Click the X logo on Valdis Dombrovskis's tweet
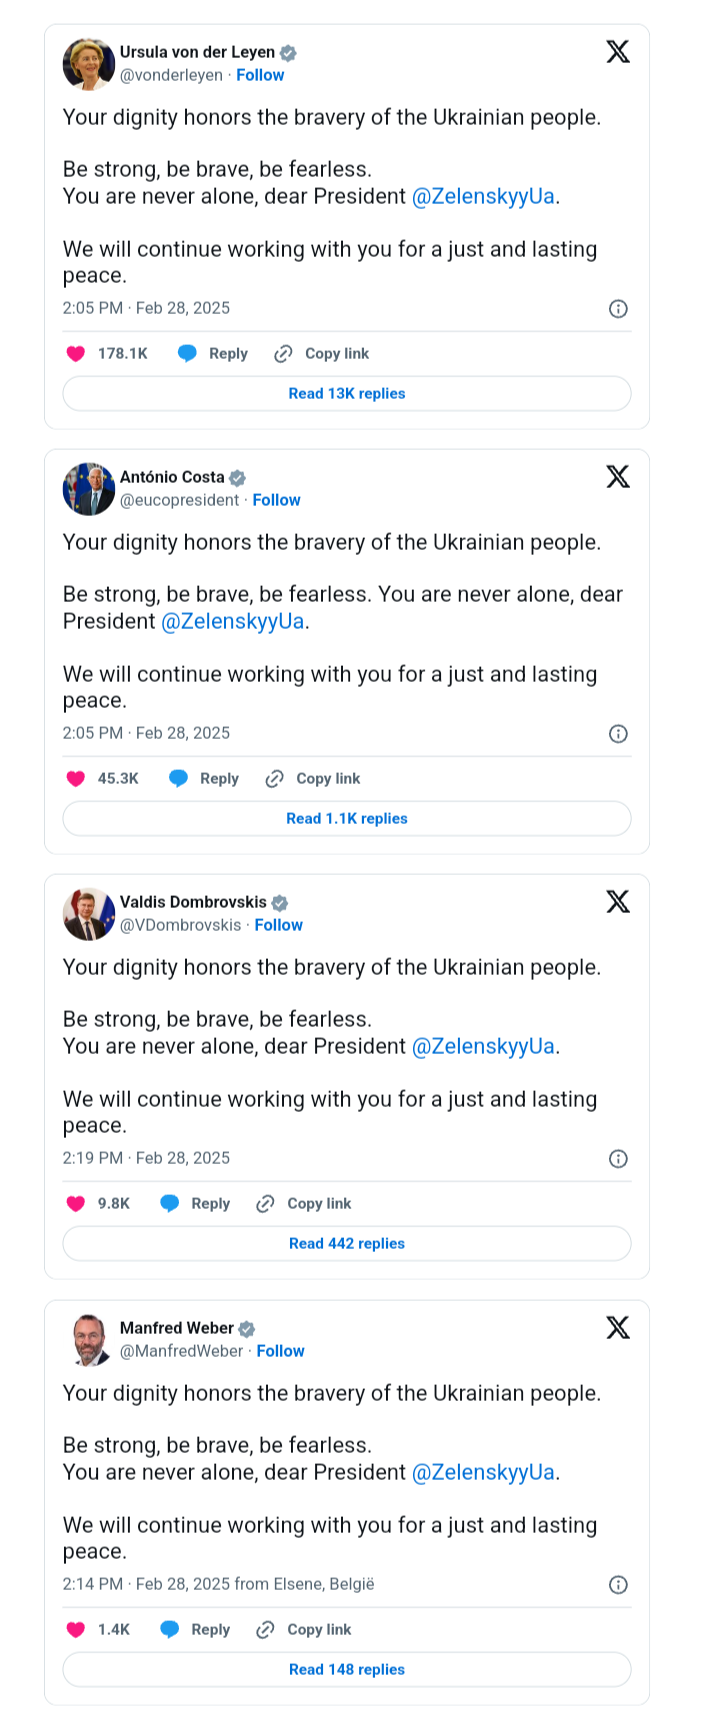The image size is (725, 1715). tap(618, 902)
